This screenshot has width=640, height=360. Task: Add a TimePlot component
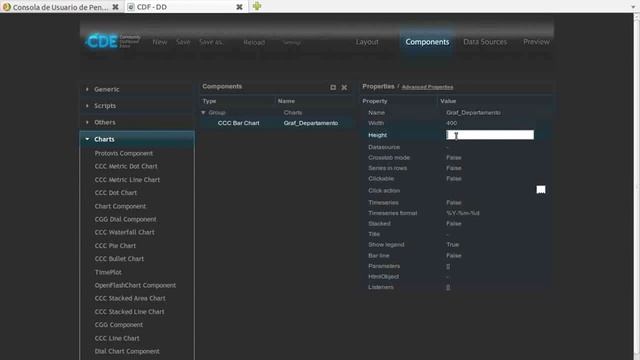[x=108, y=272]
